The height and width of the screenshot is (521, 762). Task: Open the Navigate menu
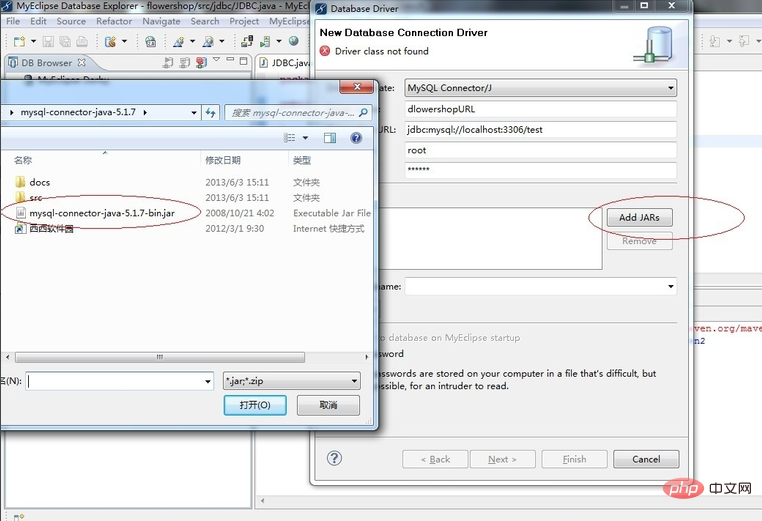click(x=161, y=21)
